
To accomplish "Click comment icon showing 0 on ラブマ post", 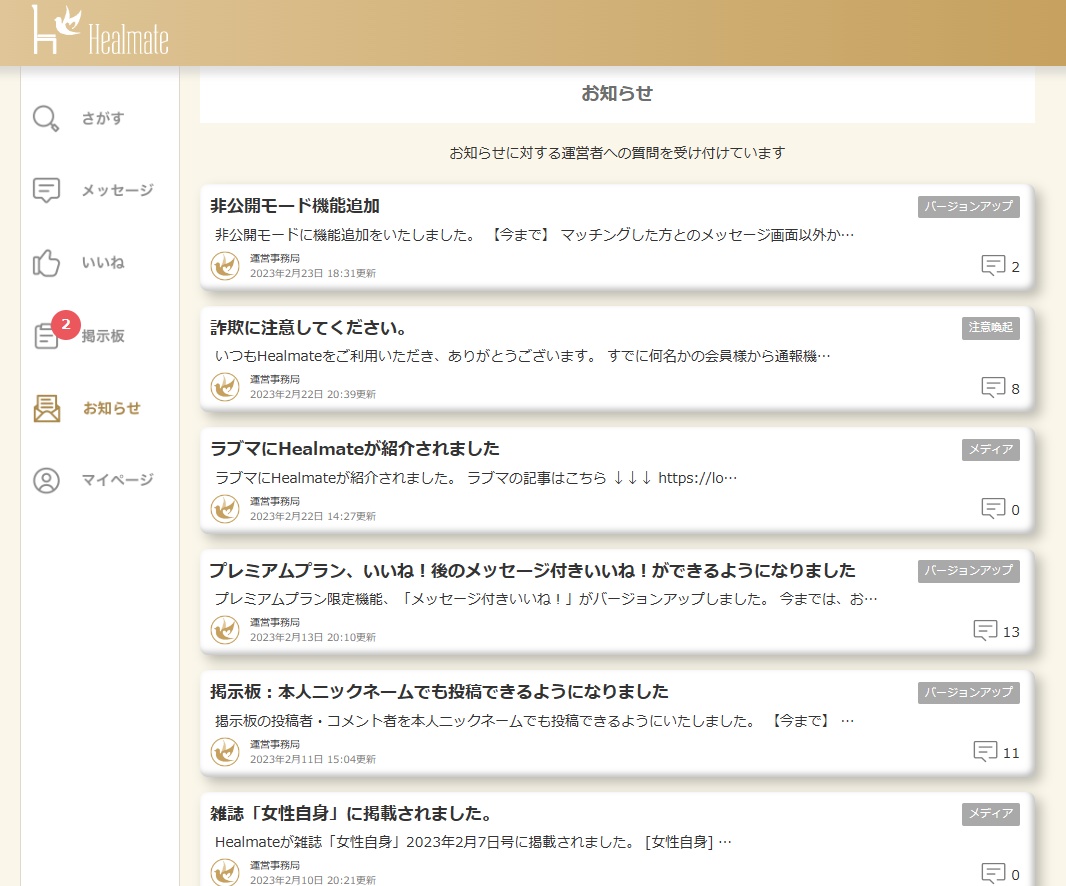I will pyautogui.click(x=992, y=508).
